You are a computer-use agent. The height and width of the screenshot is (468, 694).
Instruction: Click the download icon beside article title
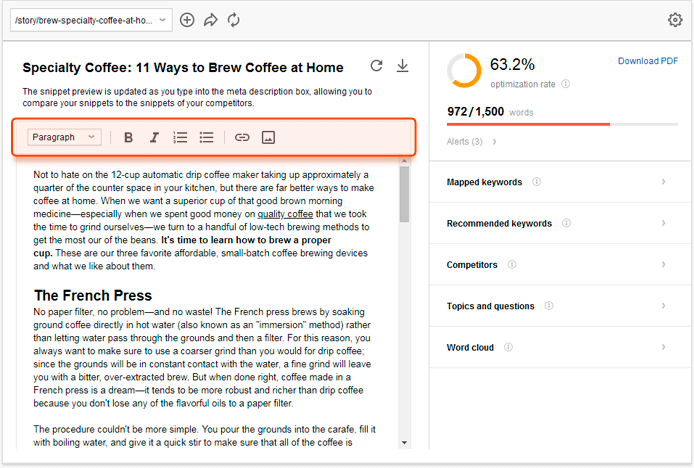(x=402, y=66)
